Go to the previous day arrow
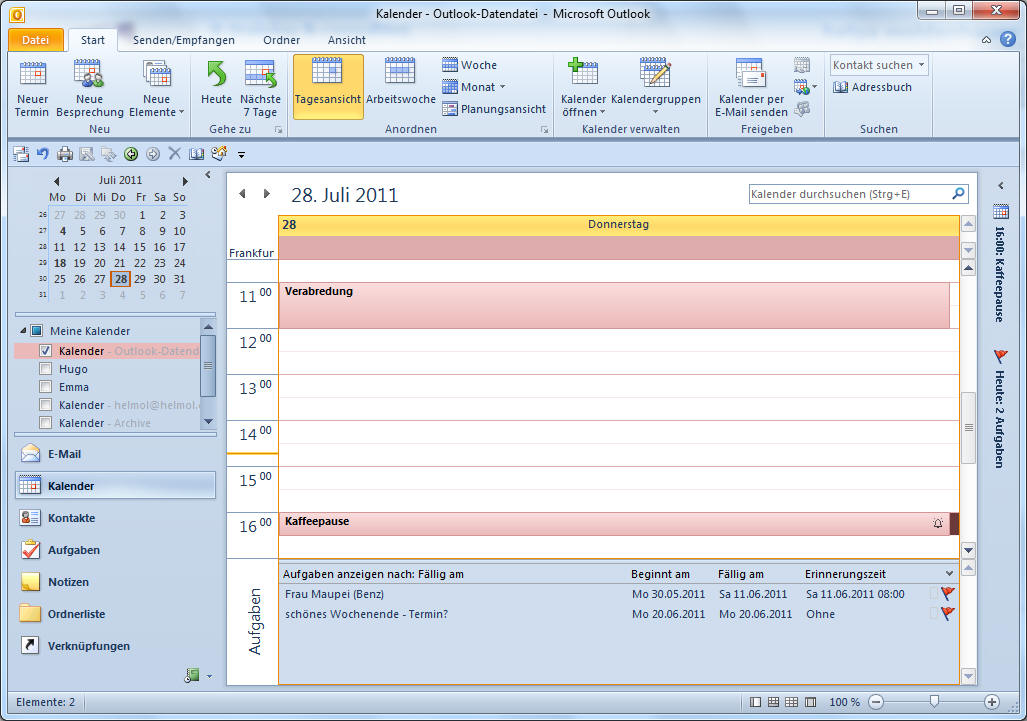The image size is (1027, 721). click(x=242, y=194)
